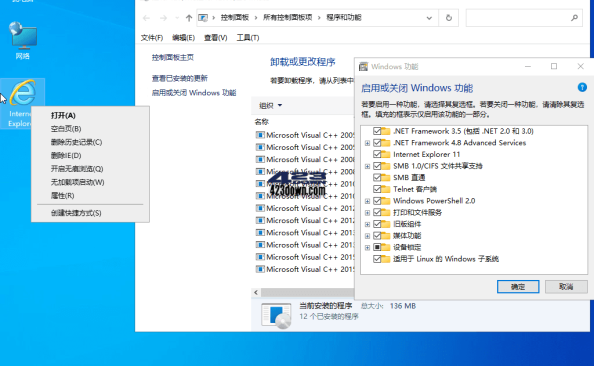Toggle 媒体功能 checkbox
Screen dimensions: 594x366
pyautogui.click(x=377, y=236)
